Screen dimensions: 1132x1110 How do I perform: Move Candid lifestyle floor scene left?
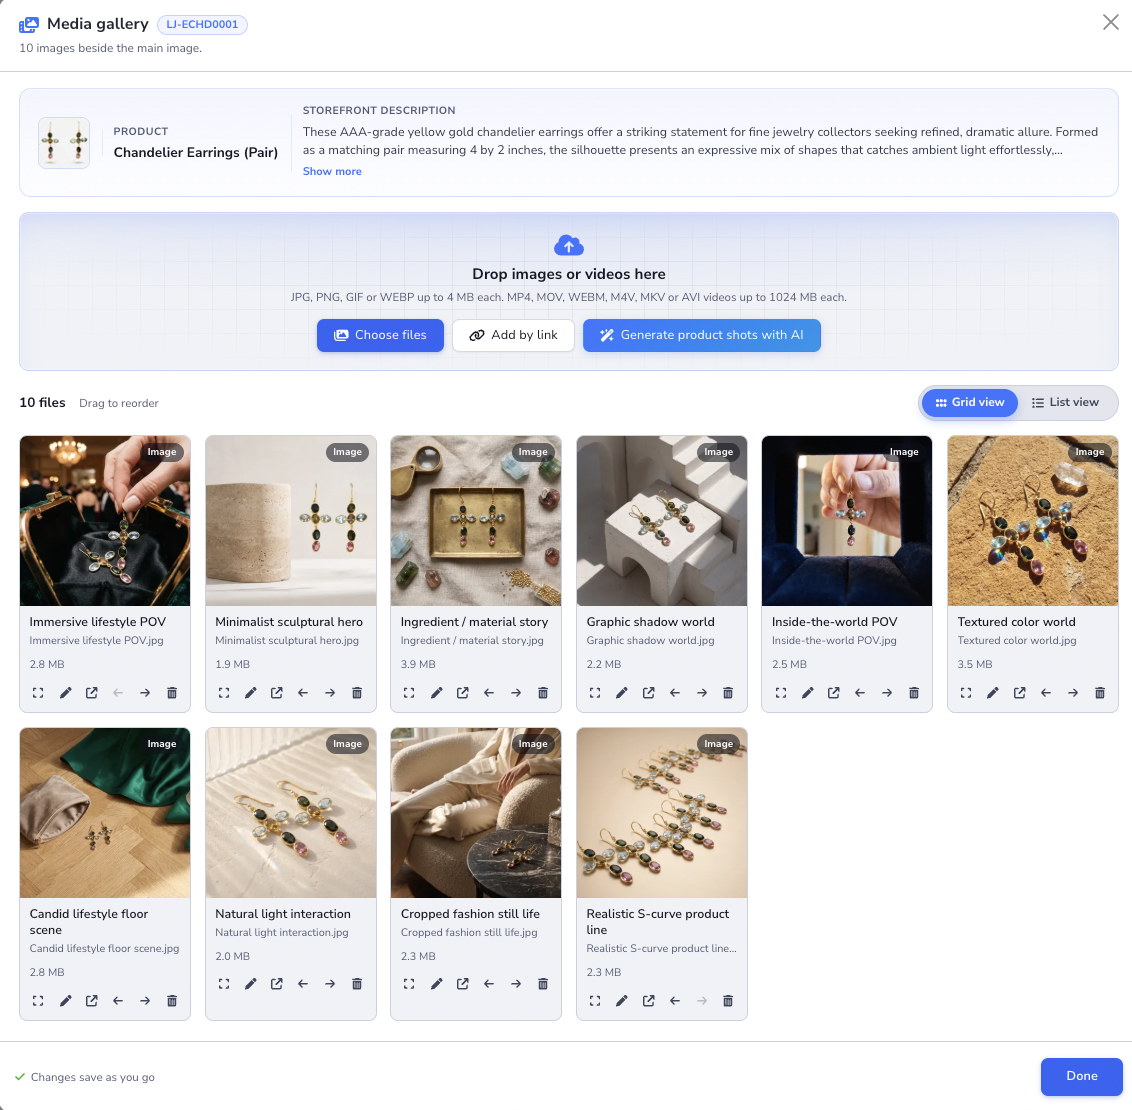click(x=118, y=1001)
